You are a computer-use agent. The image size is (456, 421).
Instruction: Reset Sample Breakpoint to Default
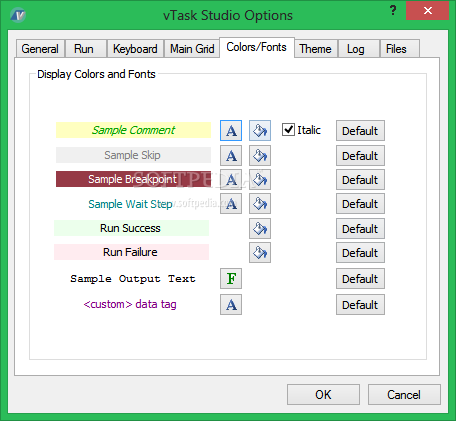pos(360,180)
